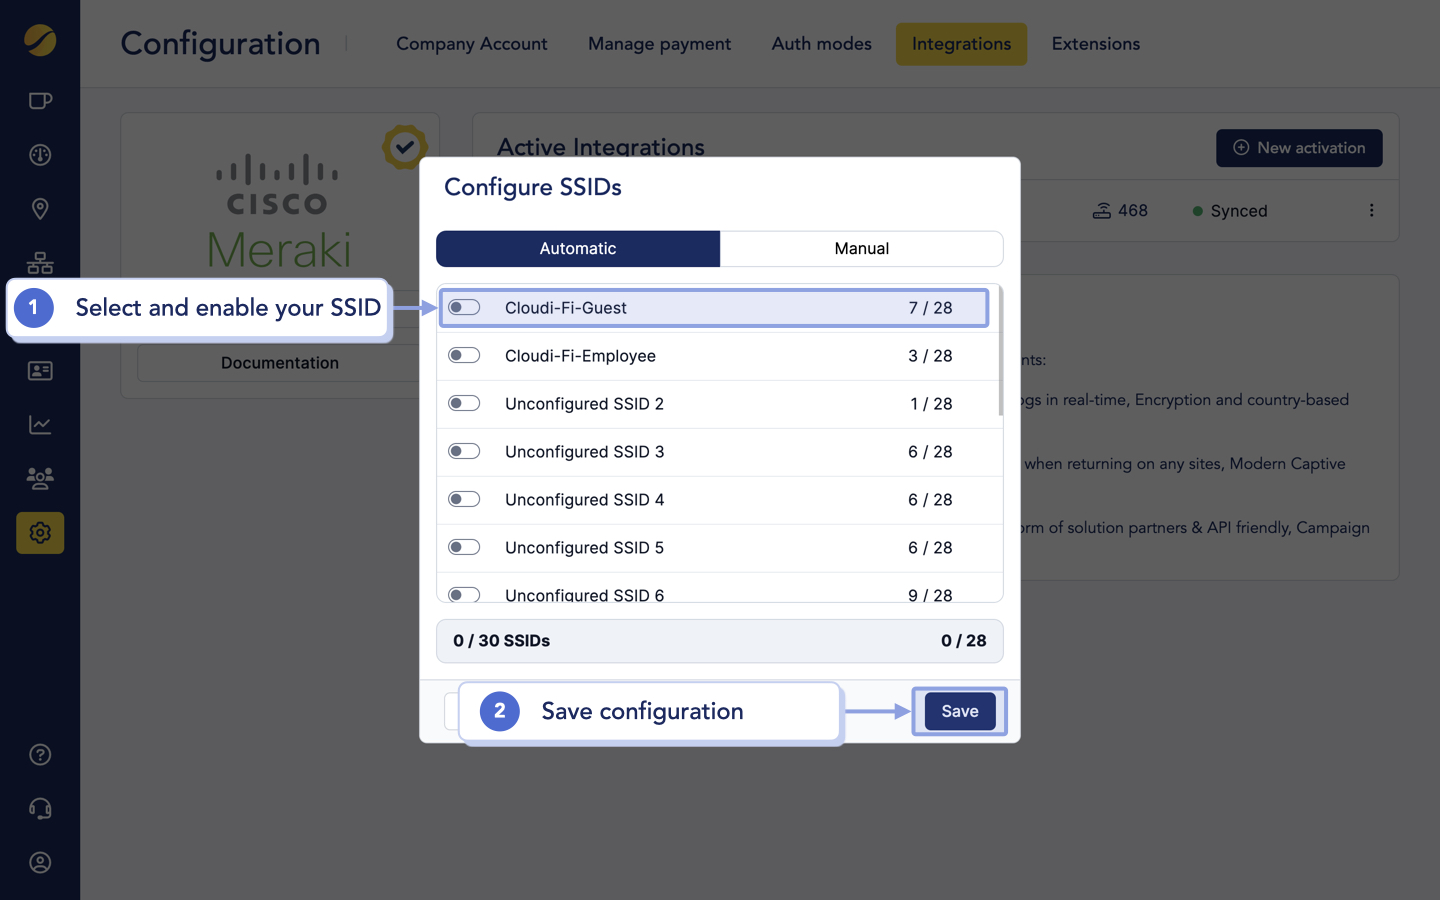Navigate to Company Account section

click(471, 44)
